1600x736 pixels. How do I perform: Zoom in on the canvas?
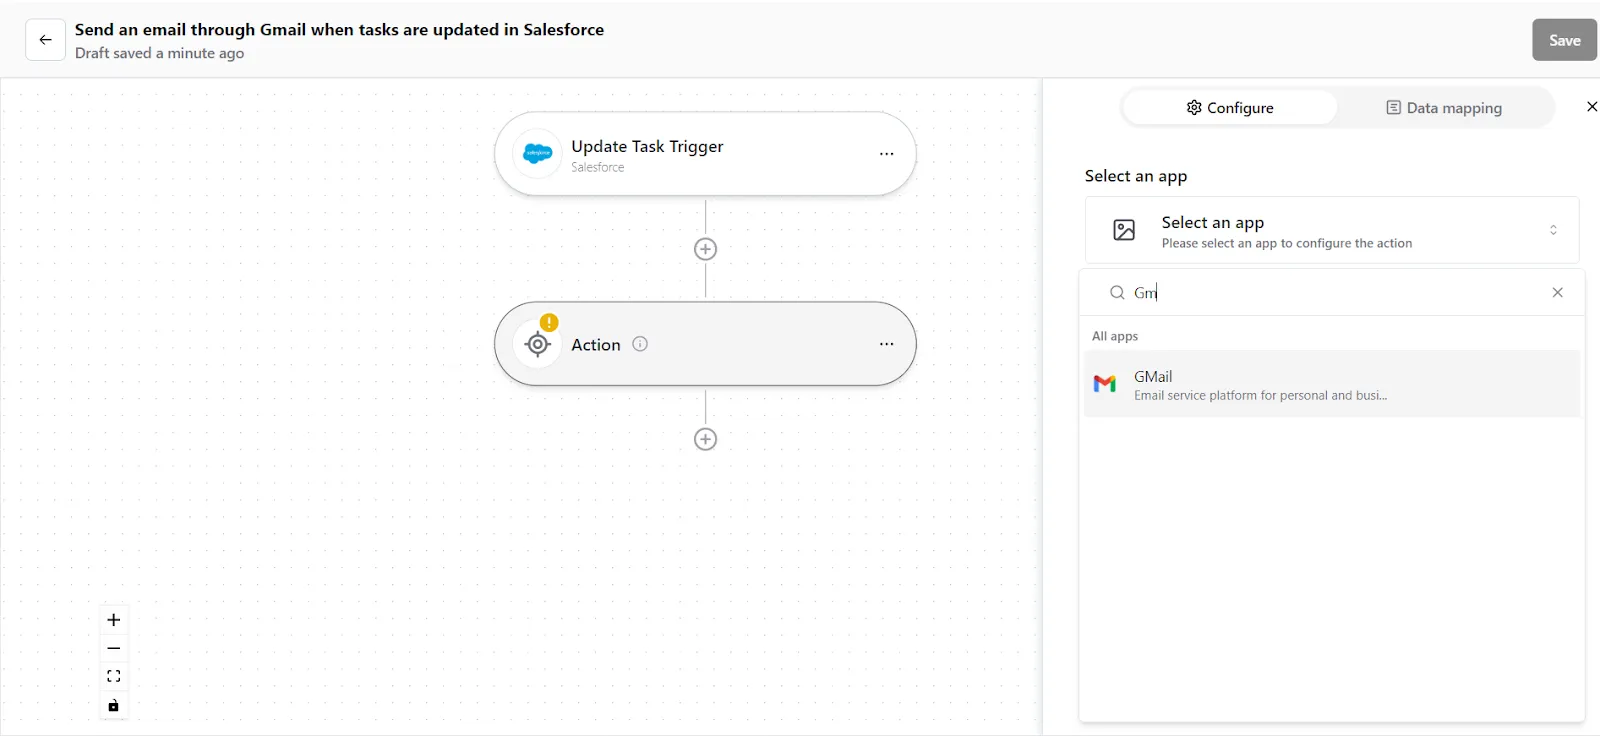coord(114,620)
